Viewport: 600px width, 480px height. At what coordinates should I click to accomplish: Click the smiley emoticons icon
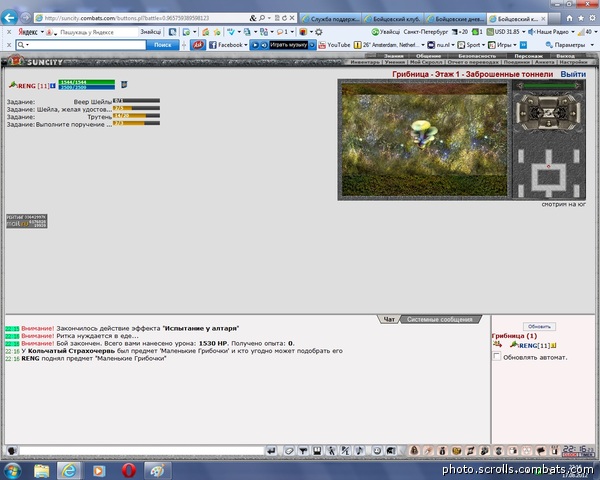377,451
